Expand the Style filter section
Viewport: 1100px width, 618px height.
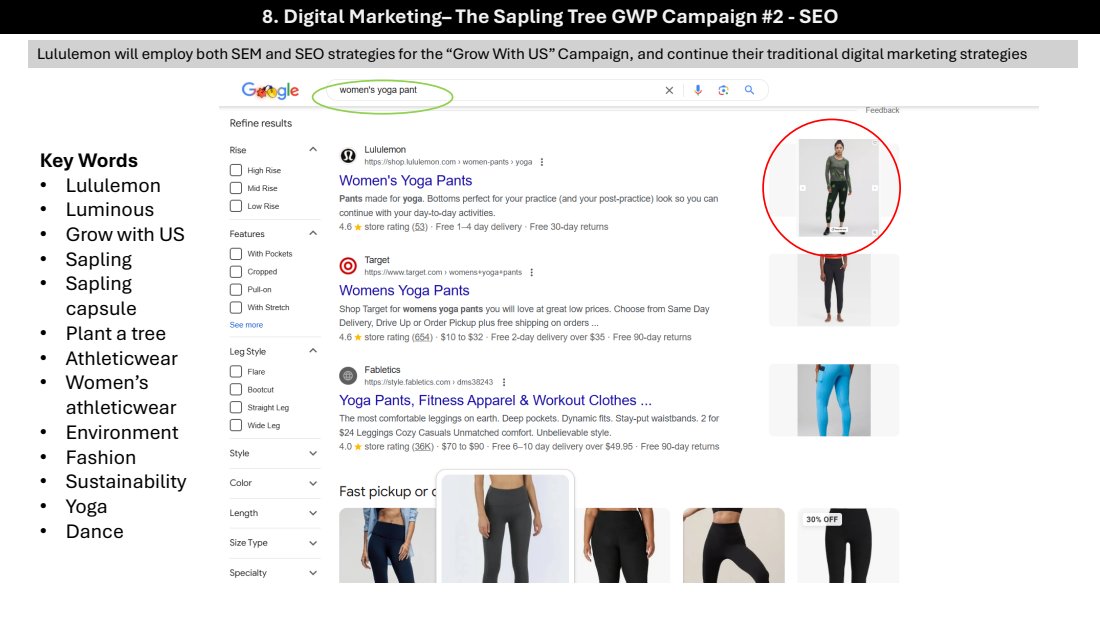click(x=313, y=453)
